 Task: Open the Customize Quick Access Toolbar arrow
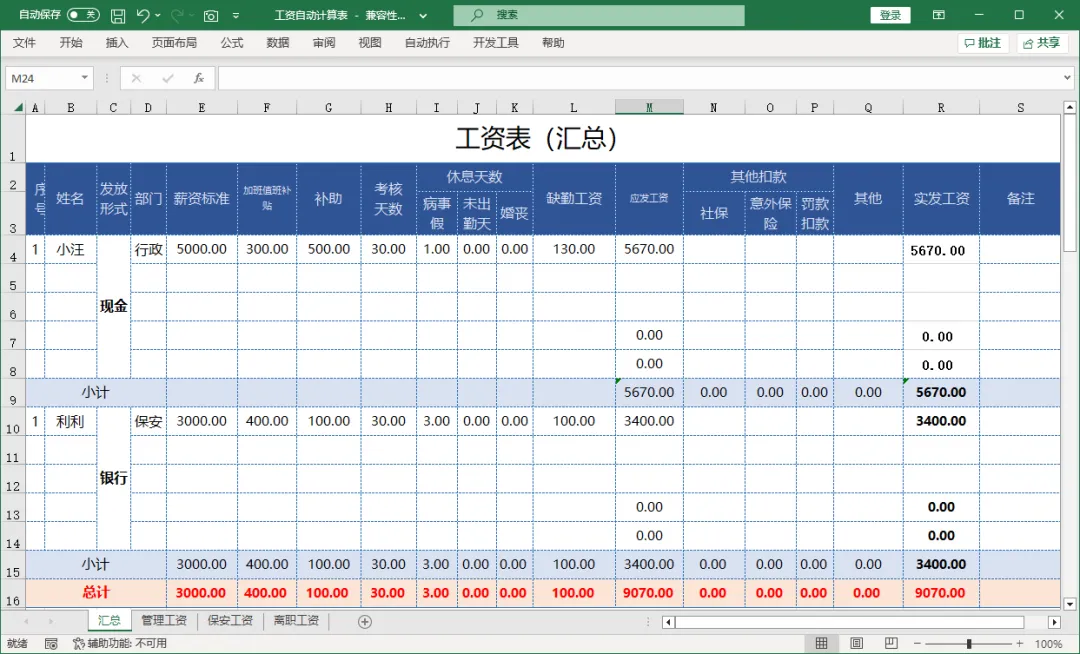(236, 15)
